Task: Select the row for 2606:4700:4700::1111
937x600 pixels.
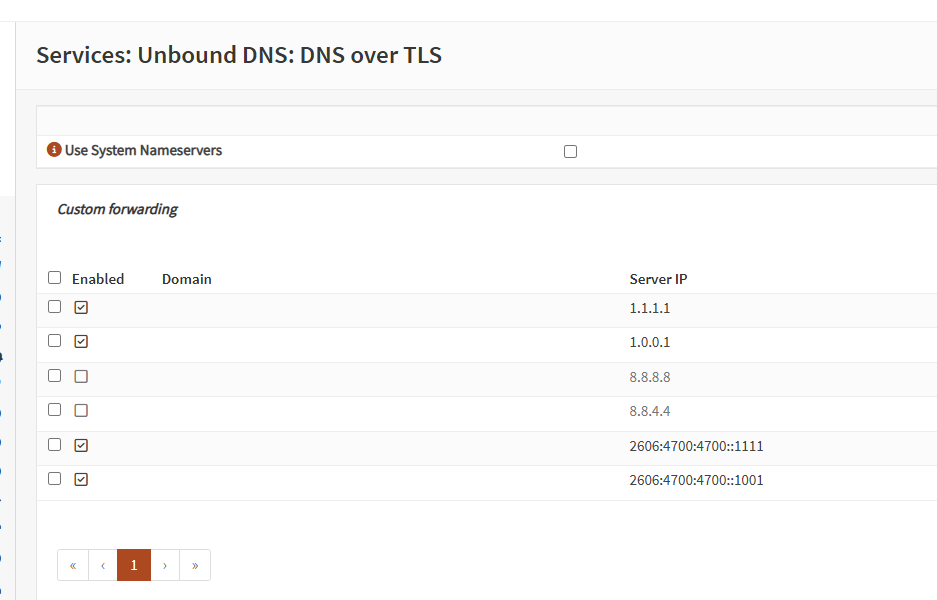Action: [54, 445]
